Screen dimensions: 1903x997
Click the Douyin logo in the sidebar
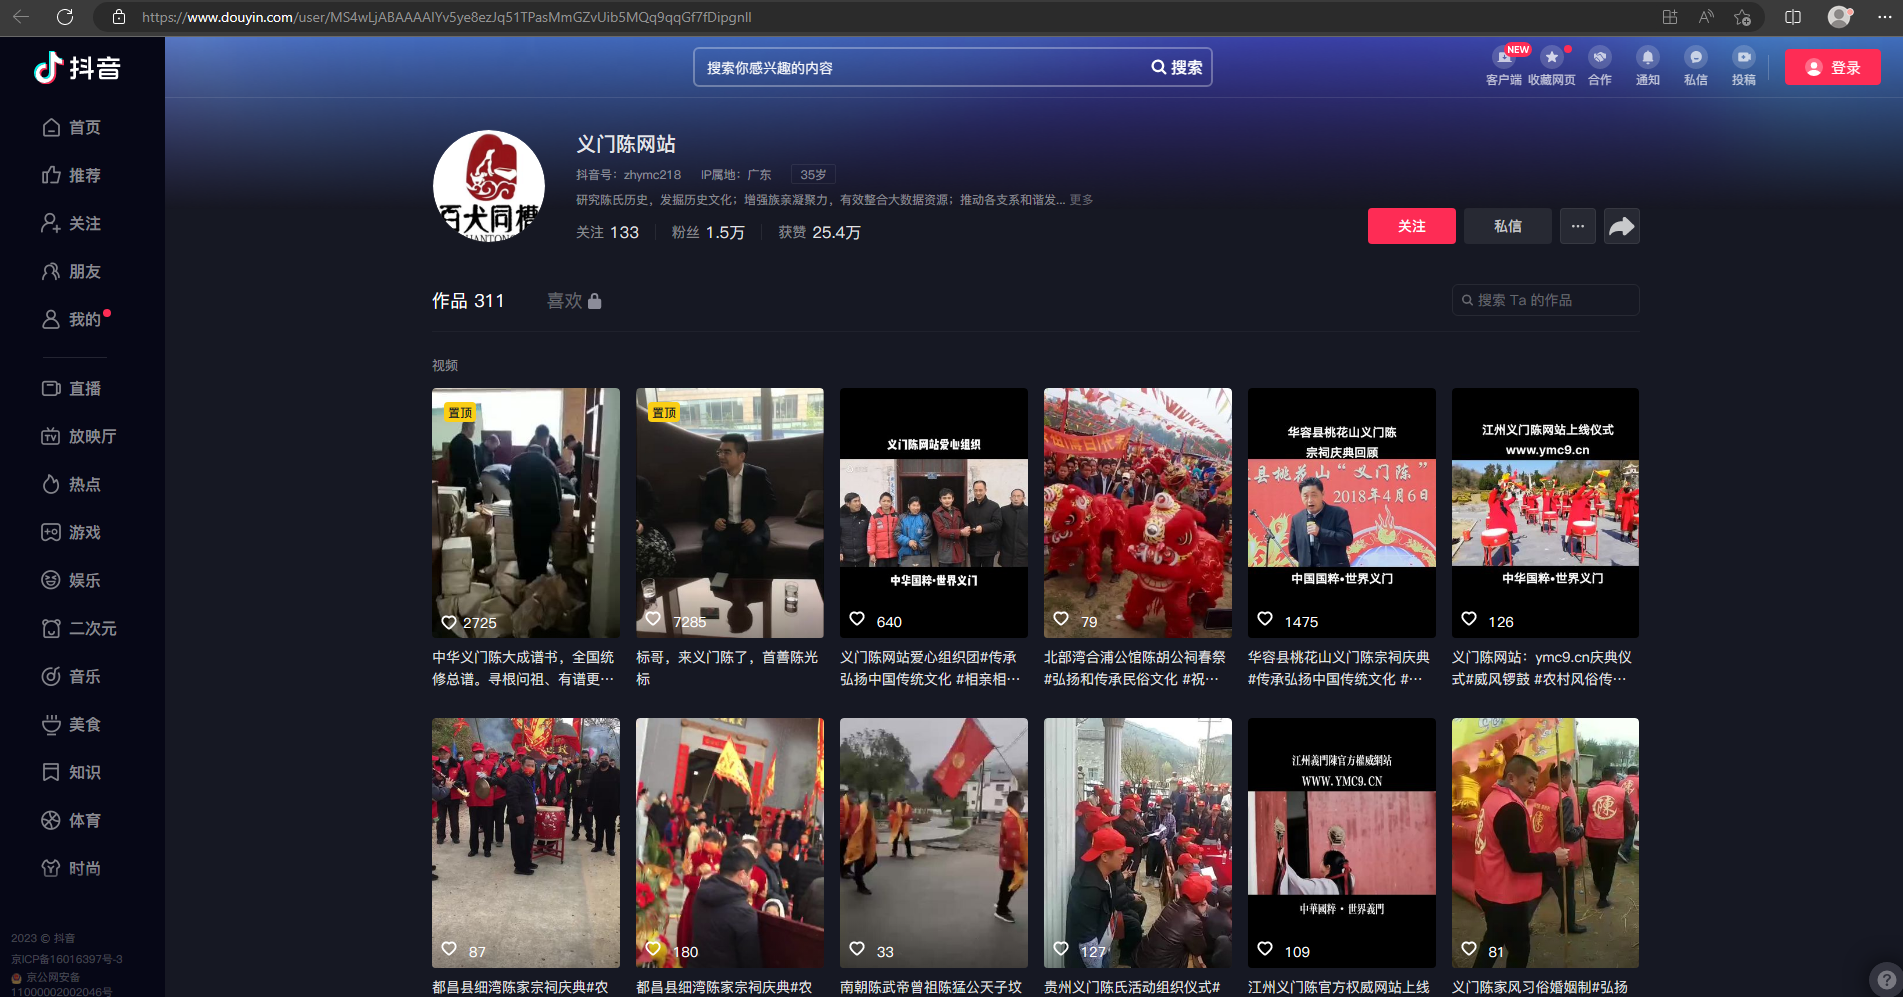tap(77, 68)
